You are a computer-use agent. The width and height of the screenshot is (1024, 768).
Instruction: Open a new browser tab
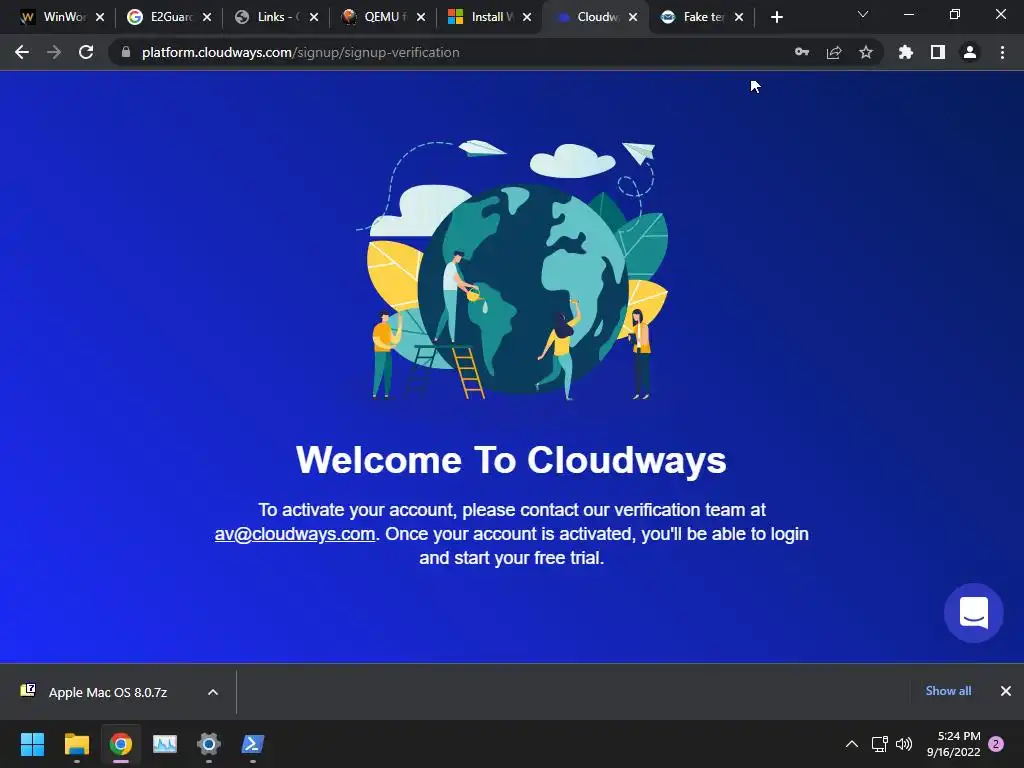pyautogui.click(x=776, y=18)
